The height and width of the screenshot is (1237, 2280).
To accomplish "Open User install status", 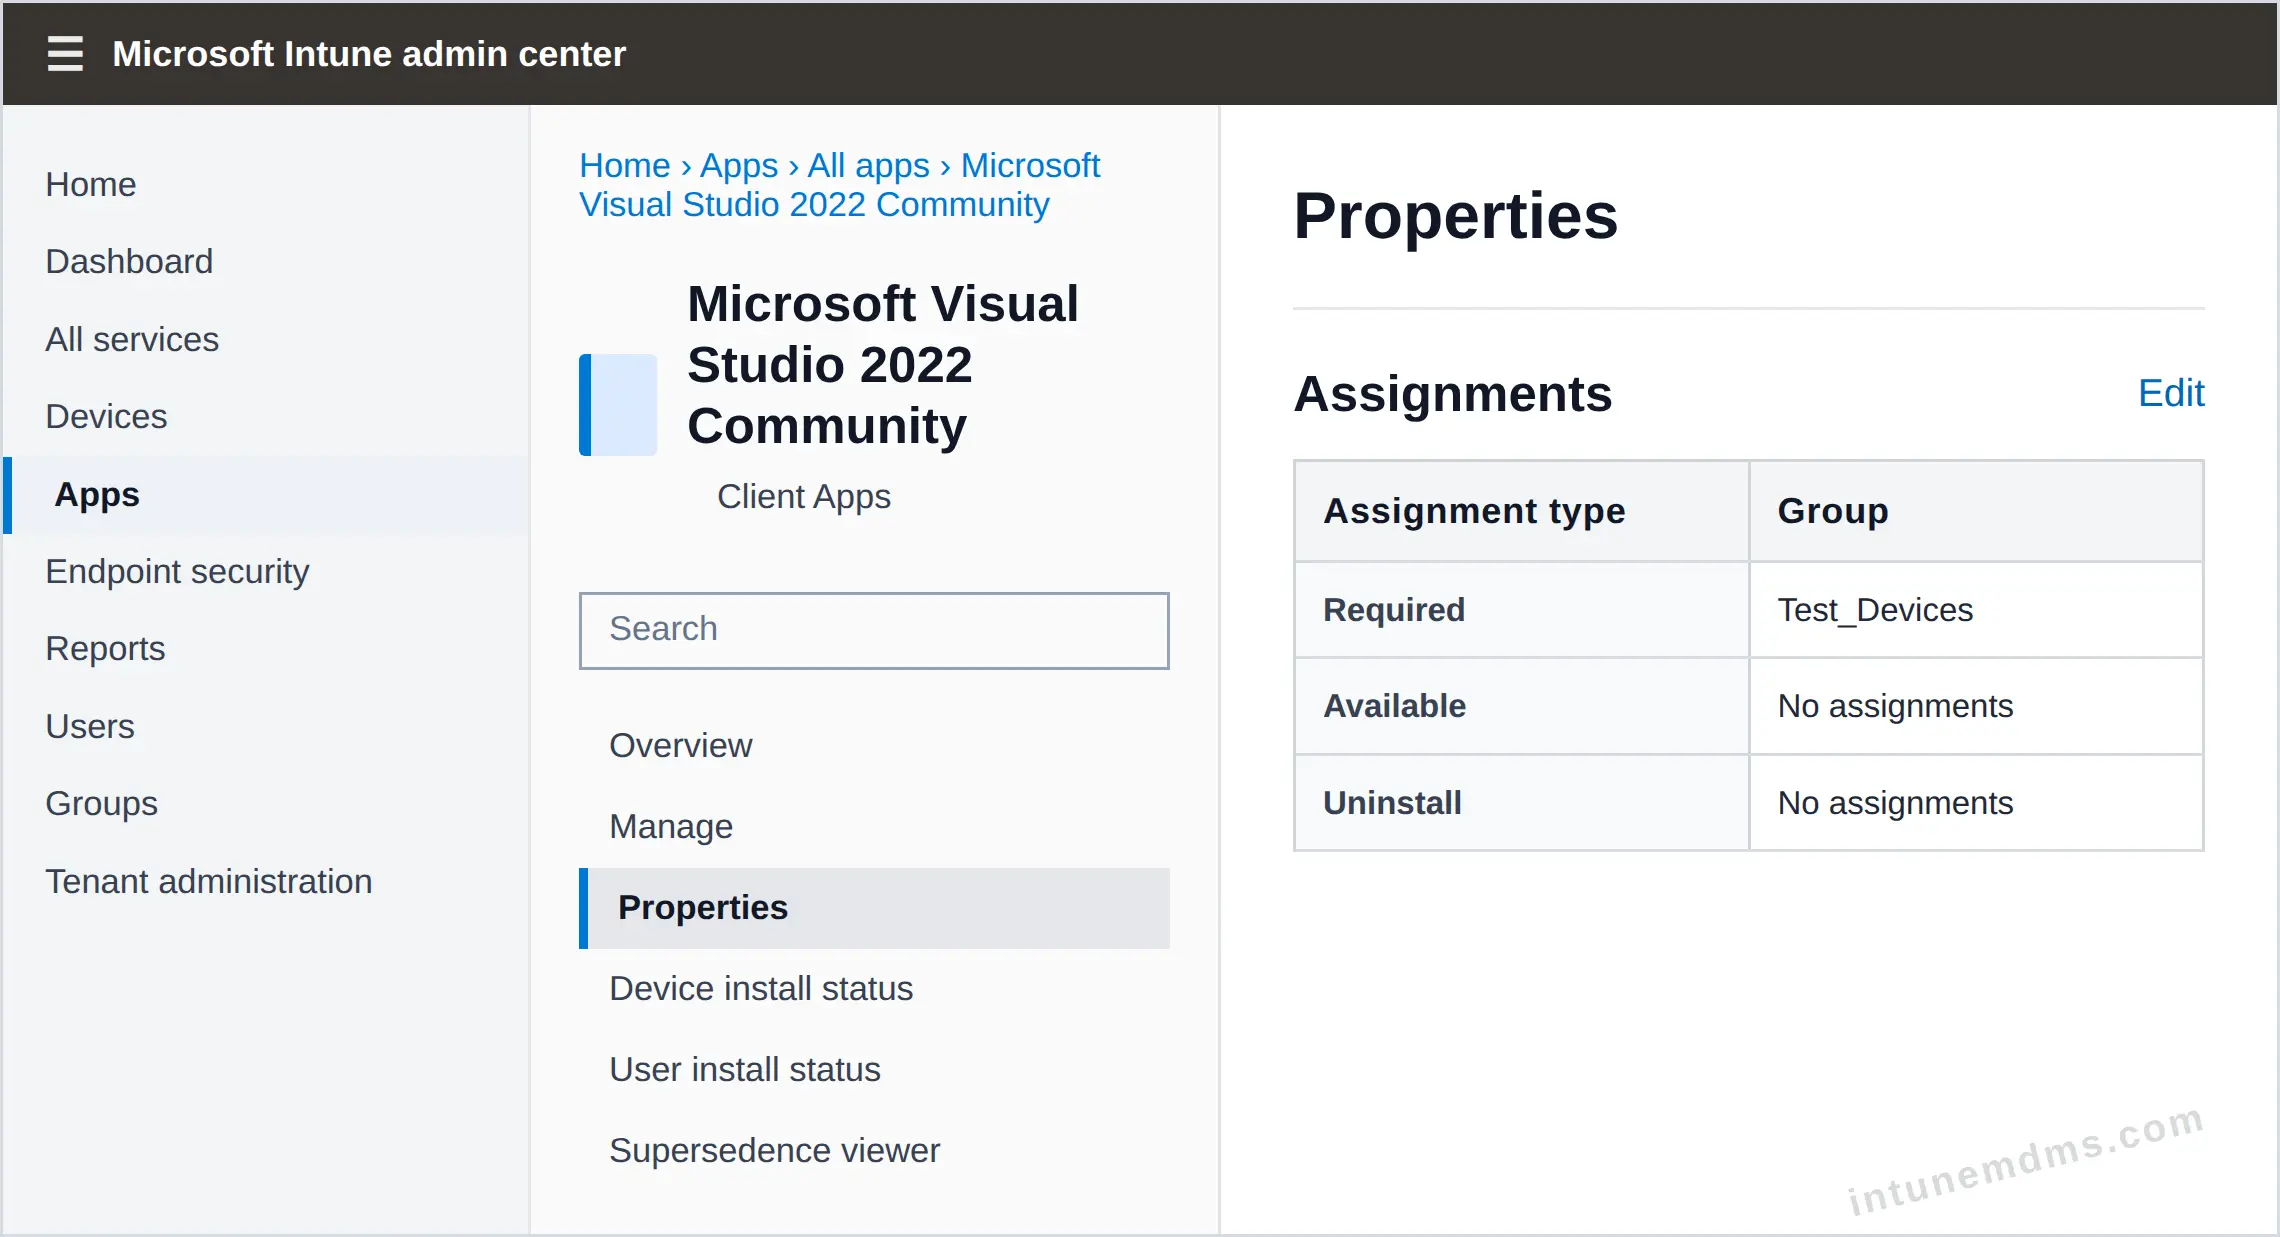I will tap(745, 1069).
